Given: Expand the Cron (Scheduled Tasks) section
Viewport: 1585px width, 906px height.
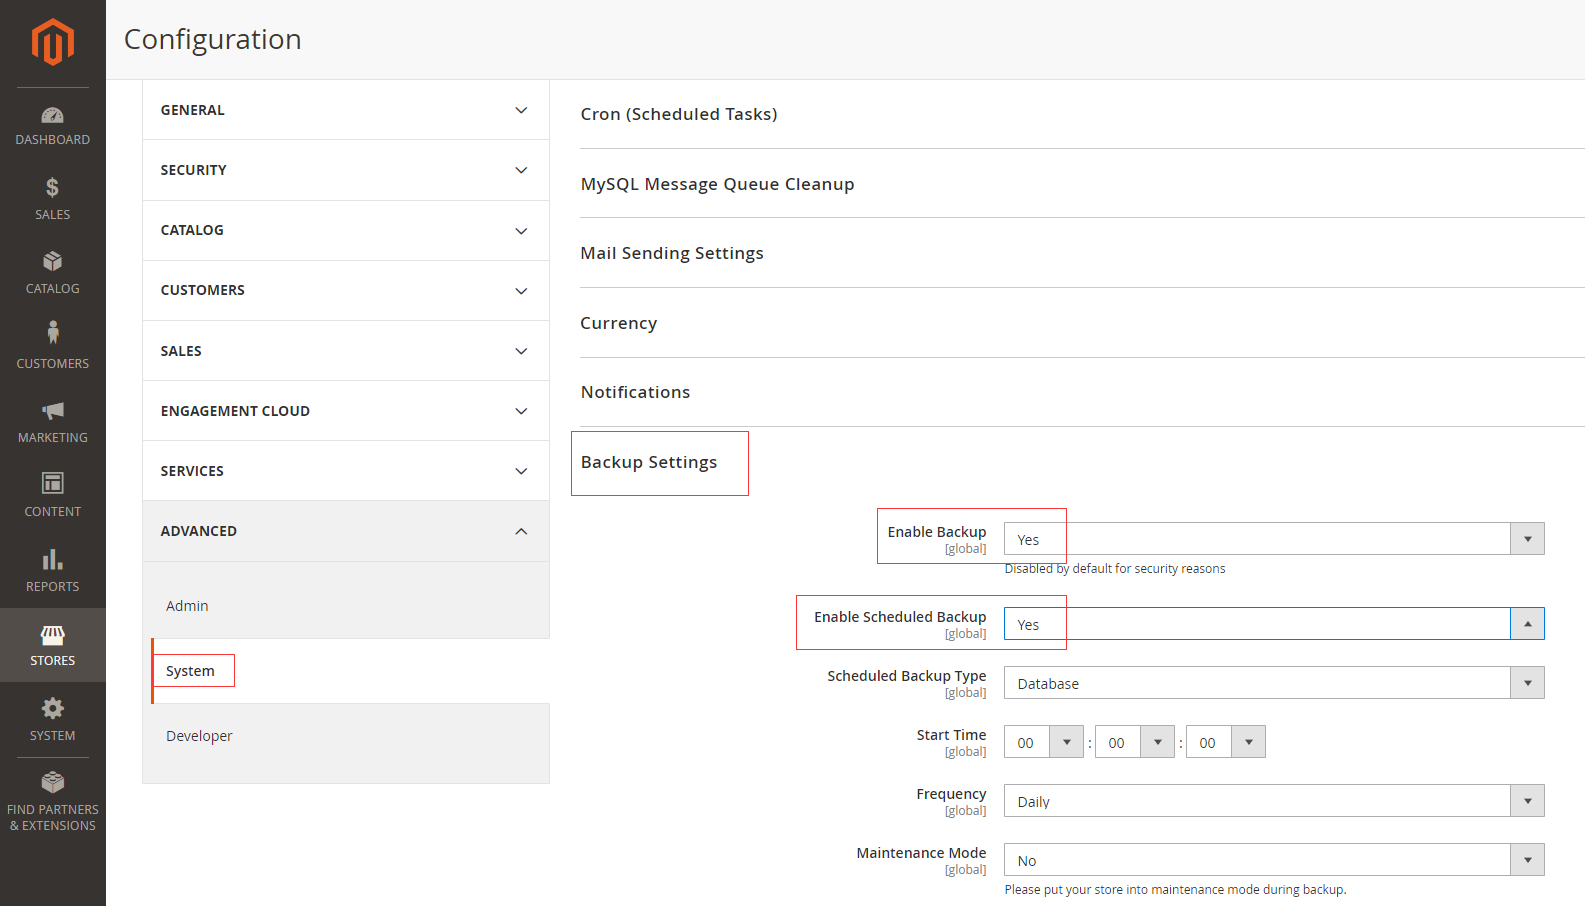Looking at the screenshot, I should [679, 114].
